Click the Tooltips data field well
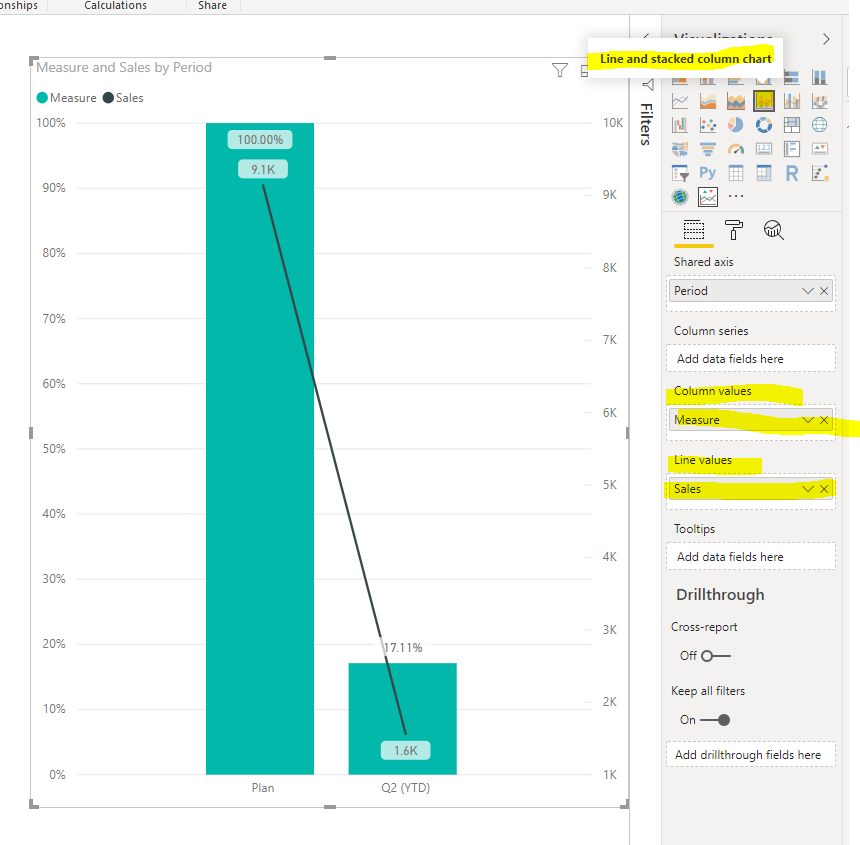Viewport: 860px width, 845px height. click(751, 557)
